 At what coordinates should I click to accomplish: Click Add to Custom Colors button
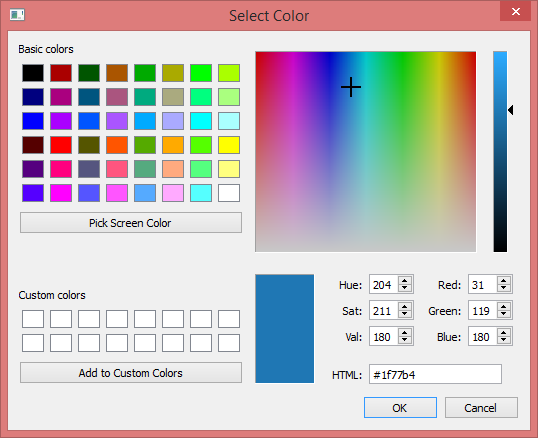[131, 373]
